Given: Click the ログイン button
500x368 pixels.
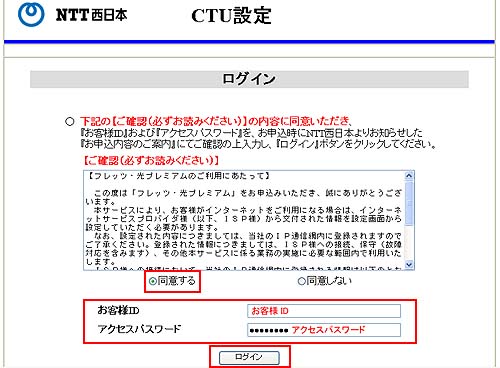Looking at the screenshot, I should 249,357.
